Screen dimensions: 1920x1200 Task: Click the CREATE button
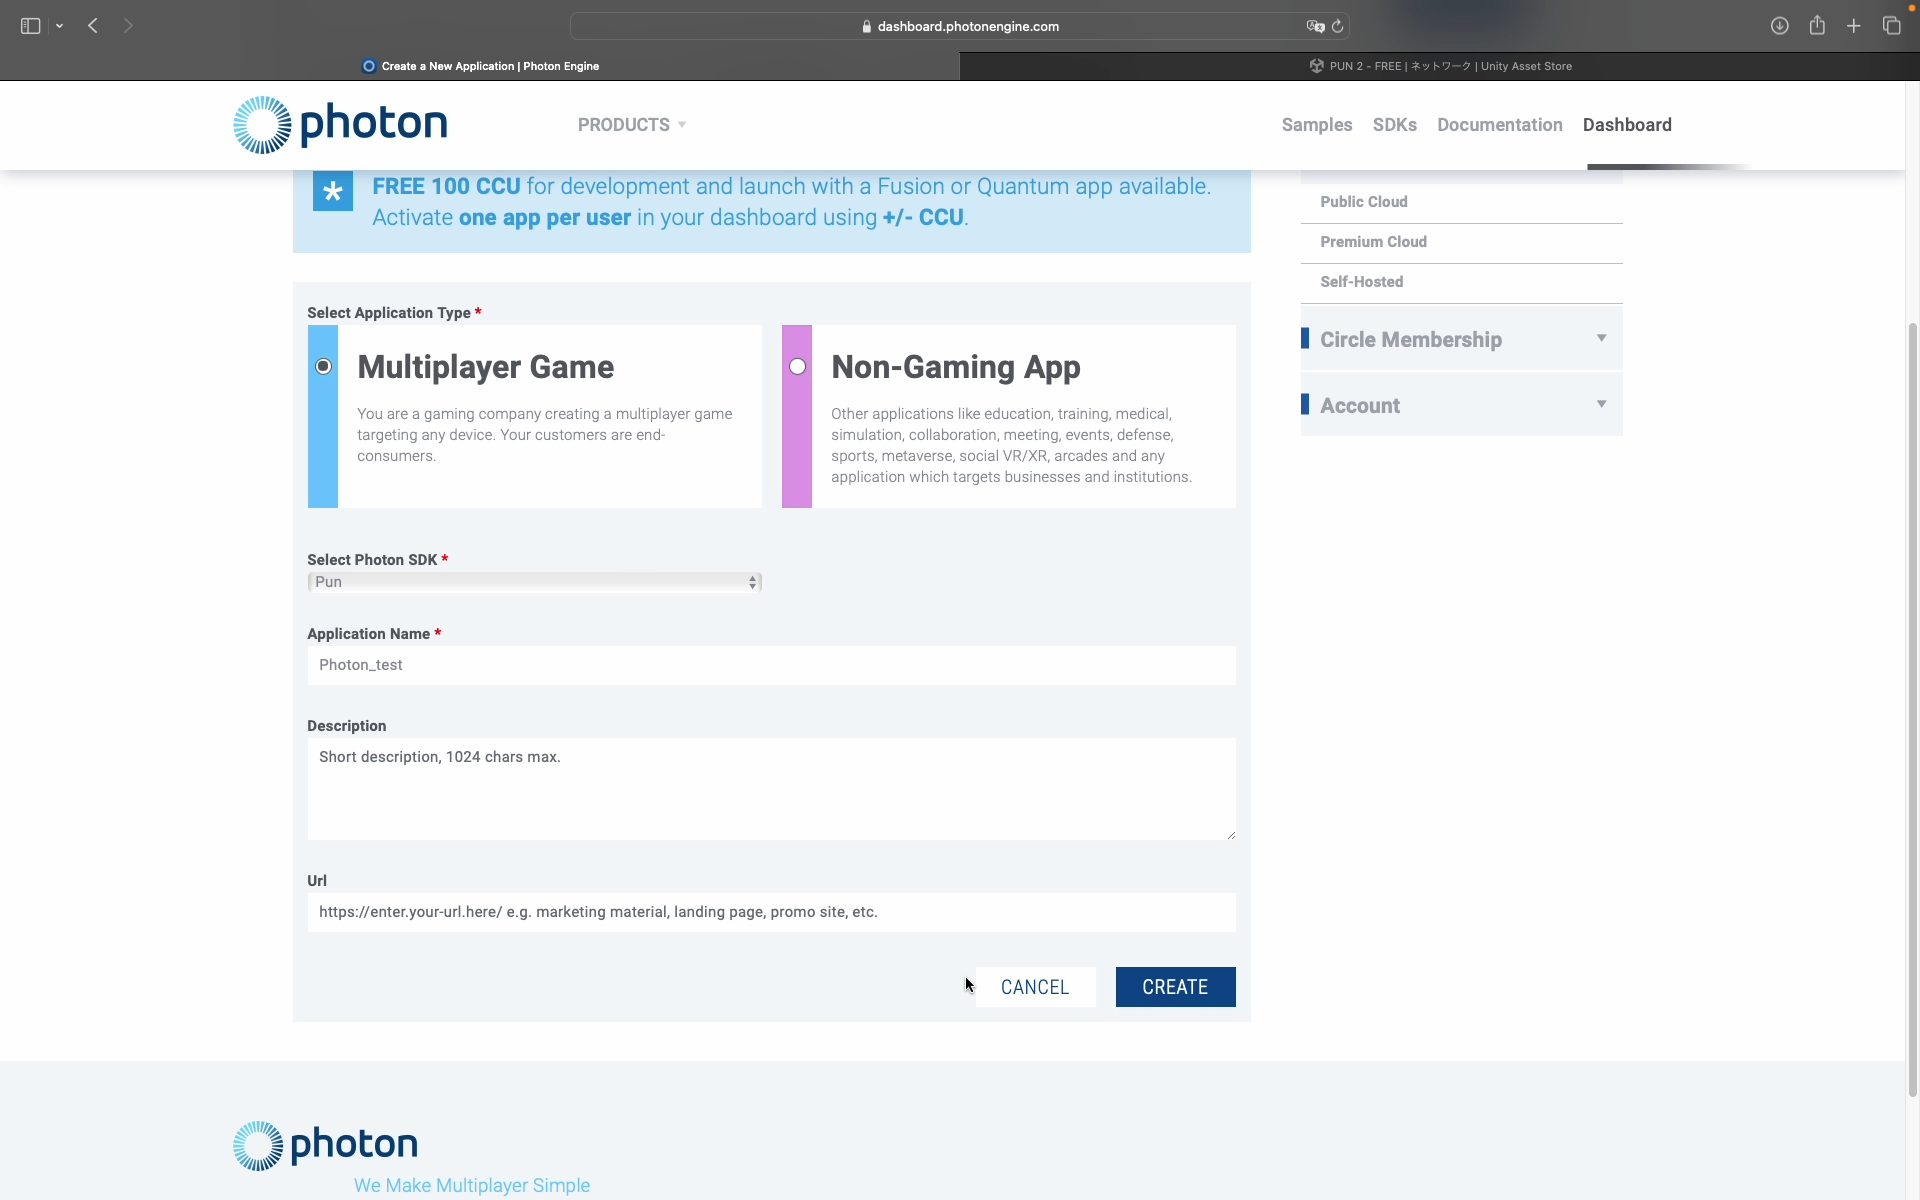click(1175, 987)
